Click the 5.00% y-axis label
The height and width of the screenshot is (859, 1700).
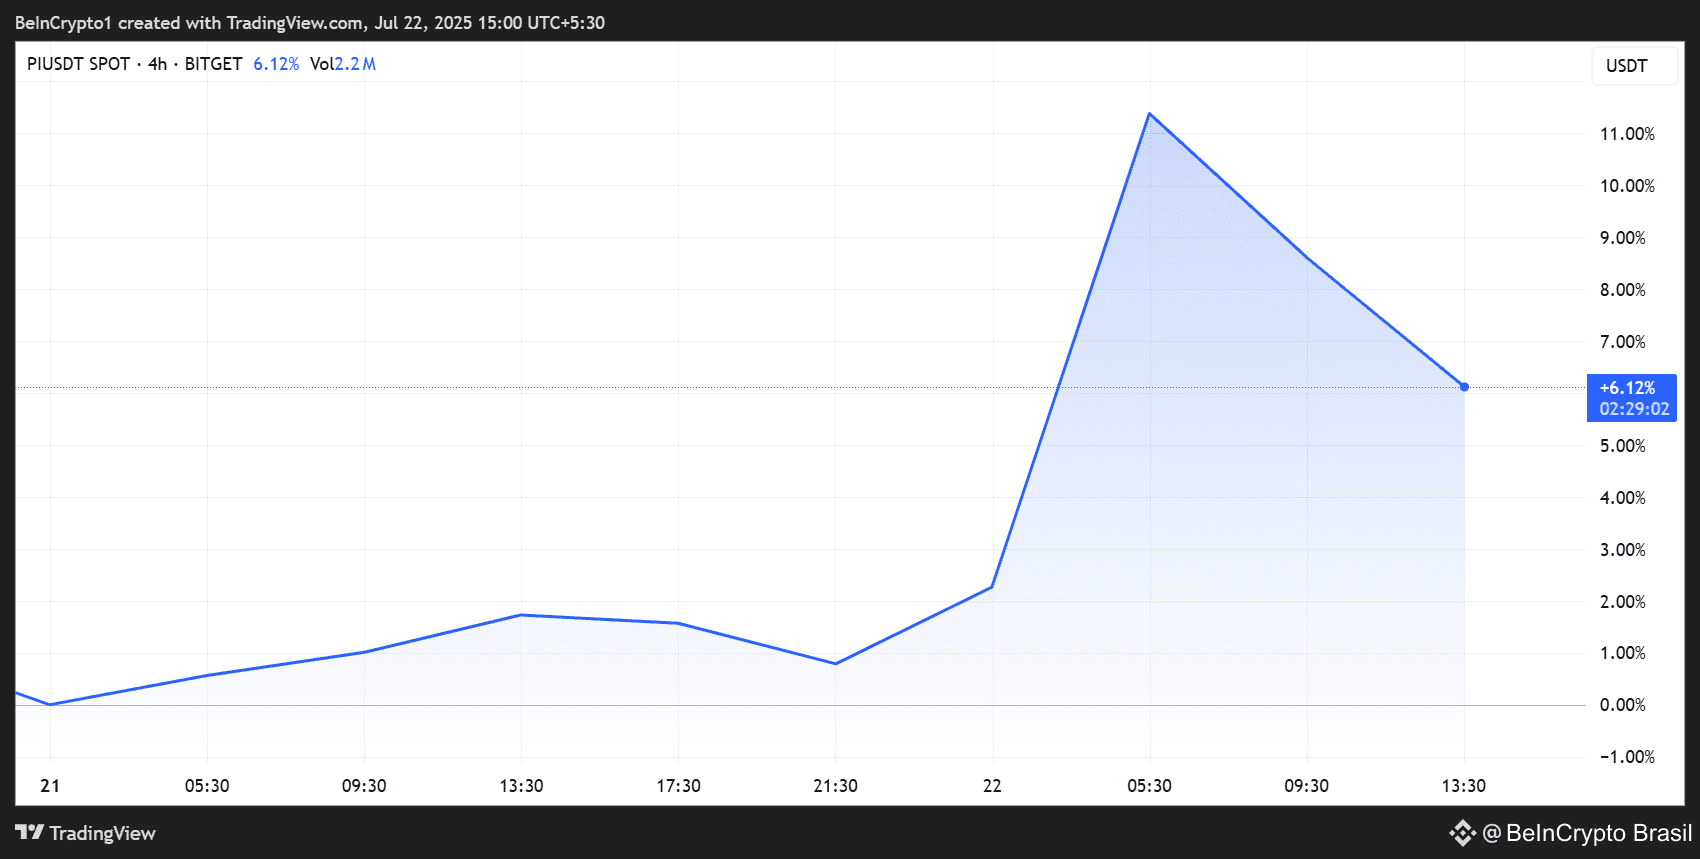pos(1622,446)
